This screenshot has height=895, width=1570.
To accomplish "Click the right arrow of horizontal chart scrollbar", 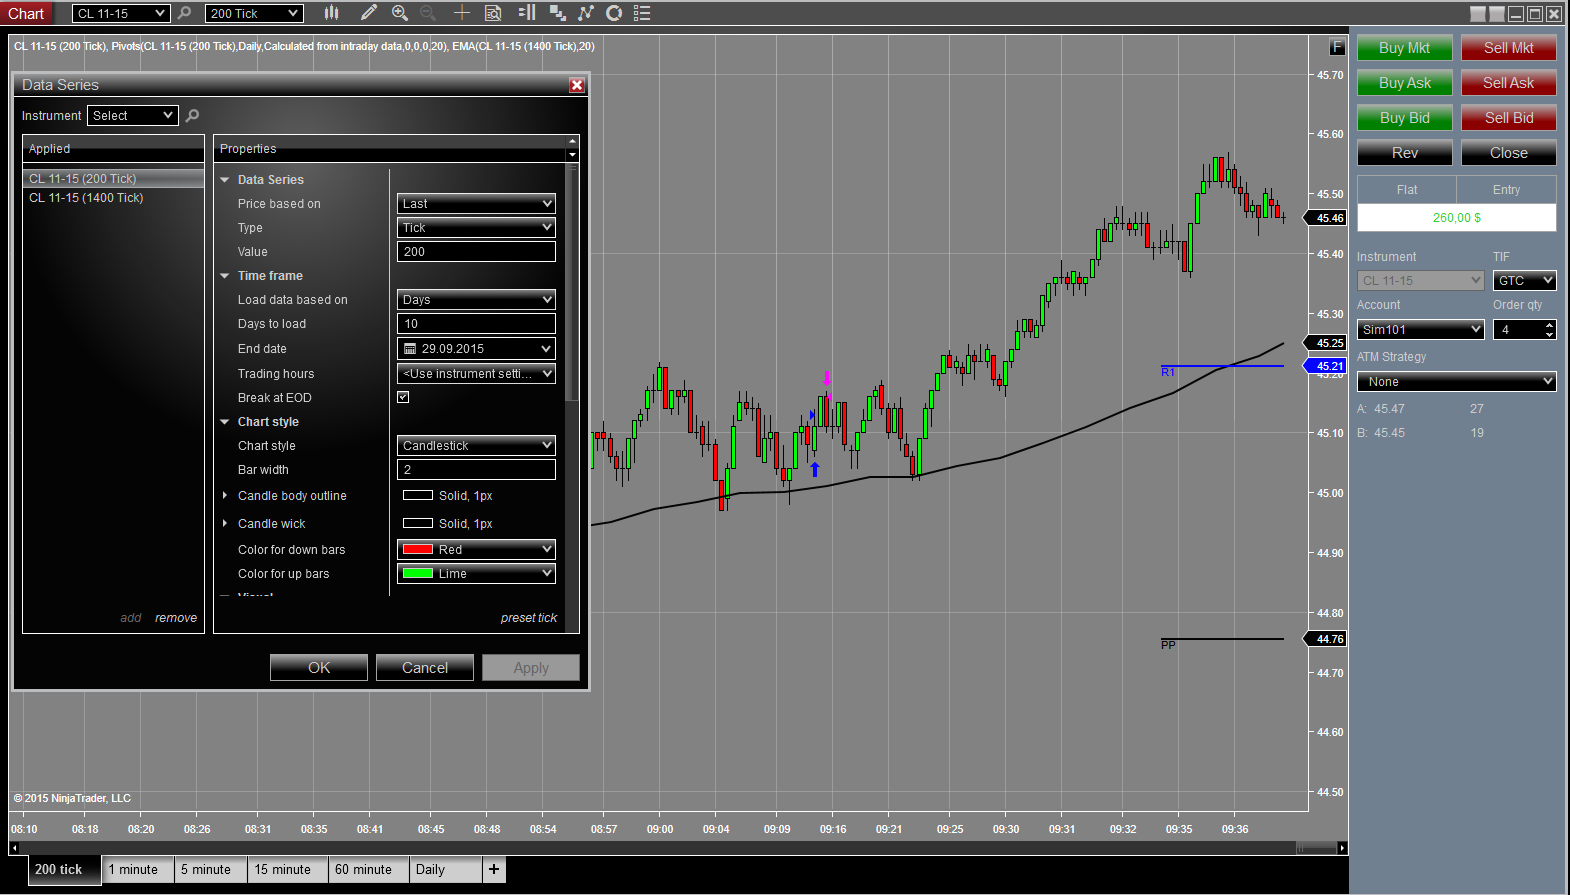I will pyautogui.click(x=1342, y=848).
